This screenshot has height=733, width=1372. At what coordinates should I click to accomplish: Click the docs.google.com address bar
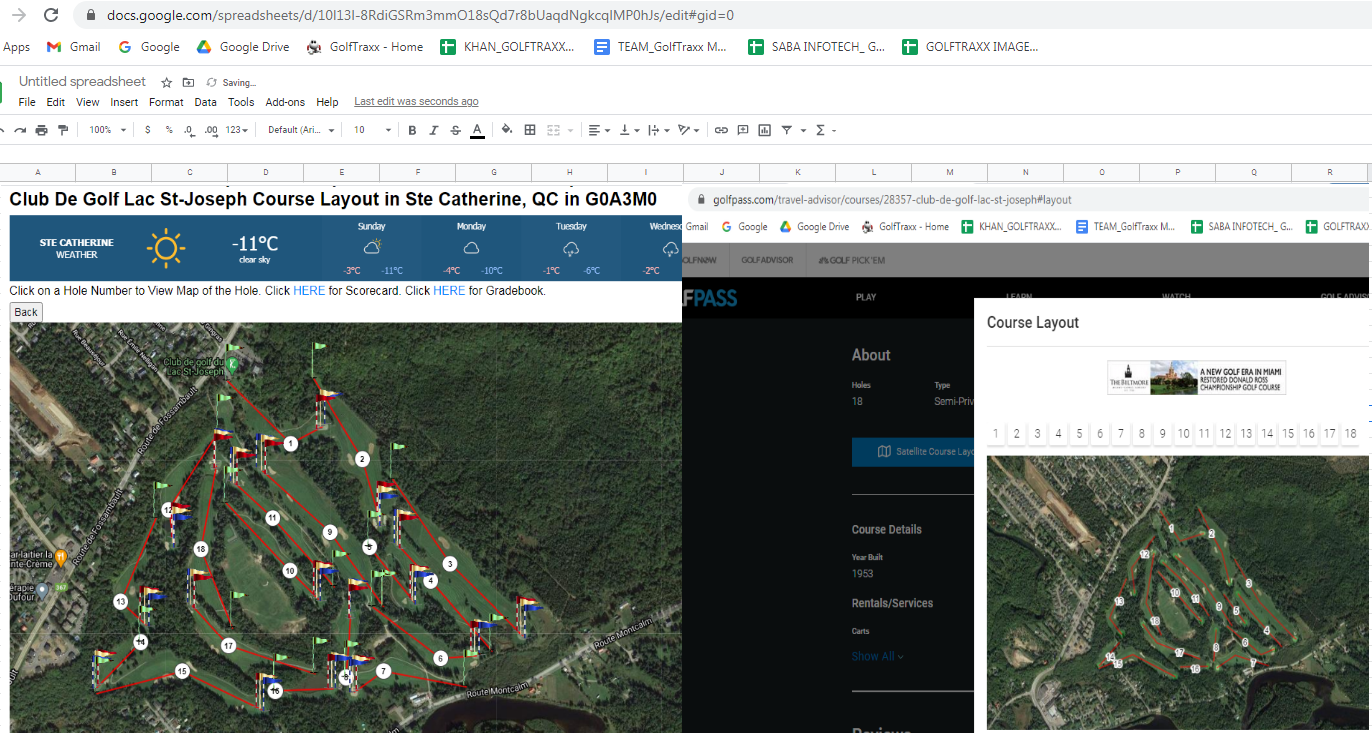[420, 16]
